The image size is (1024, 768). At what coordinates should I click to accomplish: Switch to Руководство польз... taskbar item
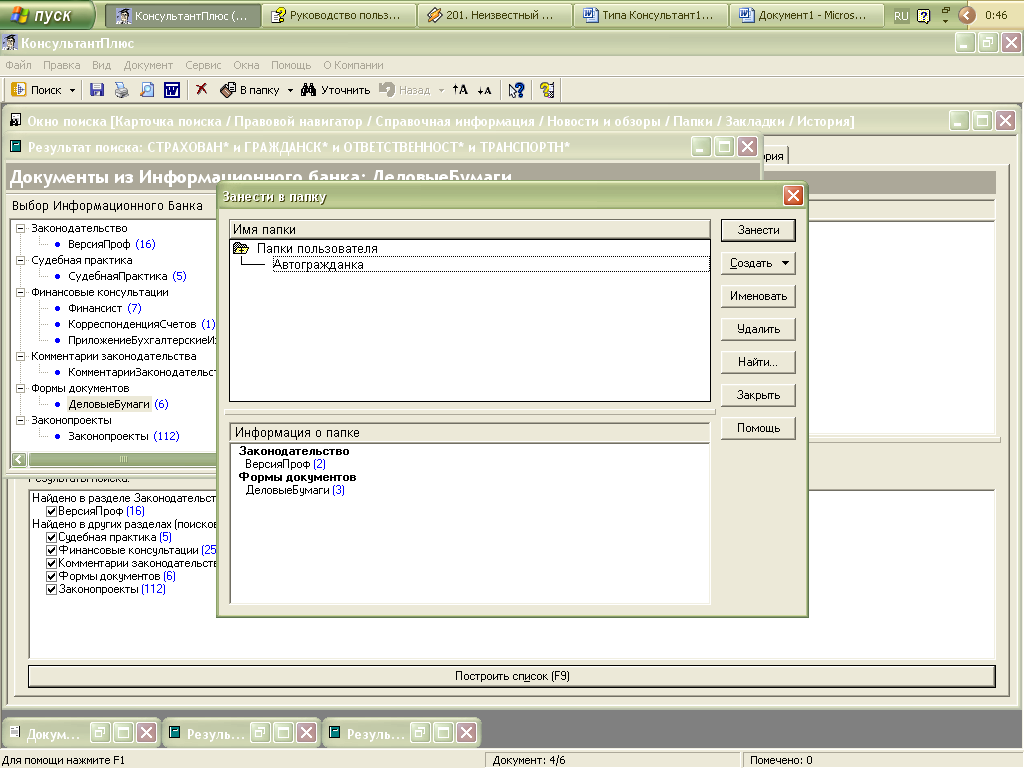[339, 15]
